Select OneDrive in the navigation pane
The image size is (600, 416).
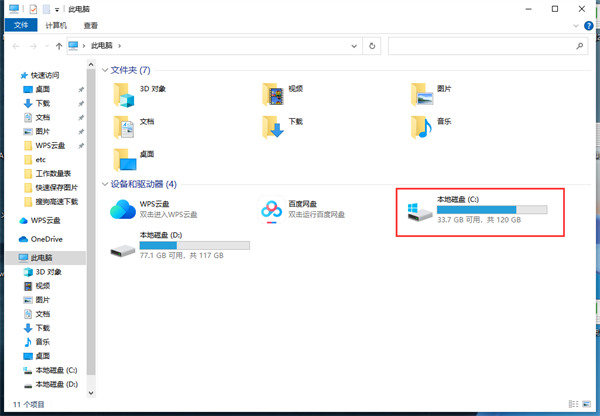tap(46, 239)
